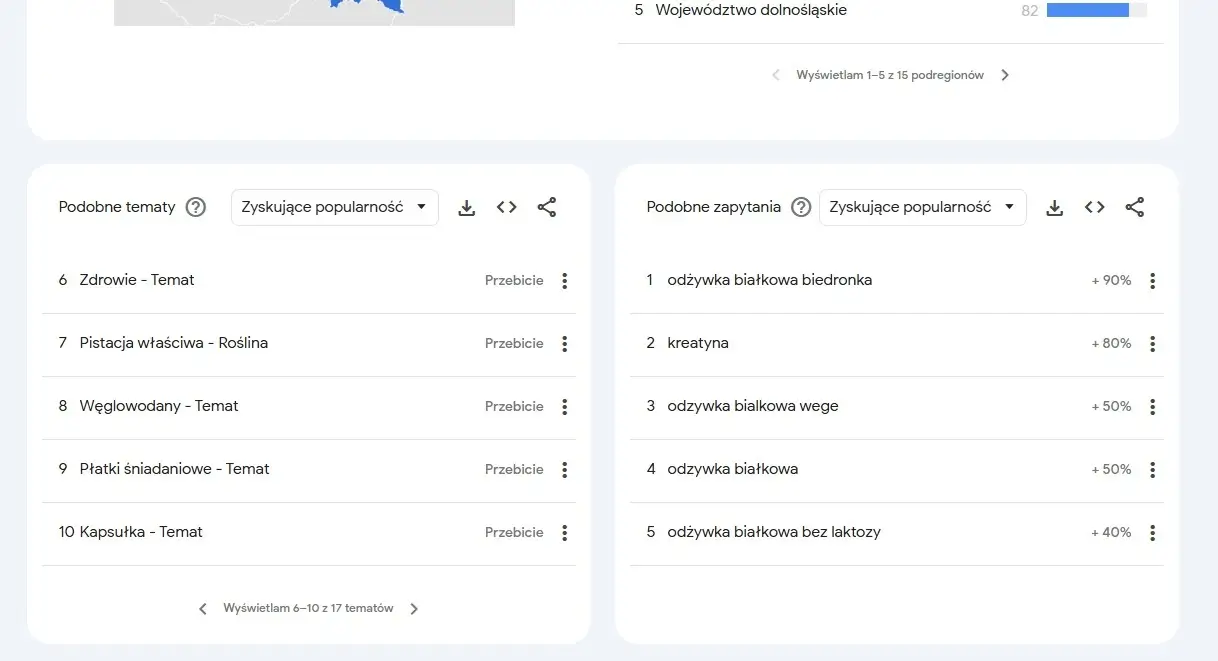This screenshot has width=1218, height=661.
Task: Download the Podobne tematy data as CSV
Action: coord(466,207)
